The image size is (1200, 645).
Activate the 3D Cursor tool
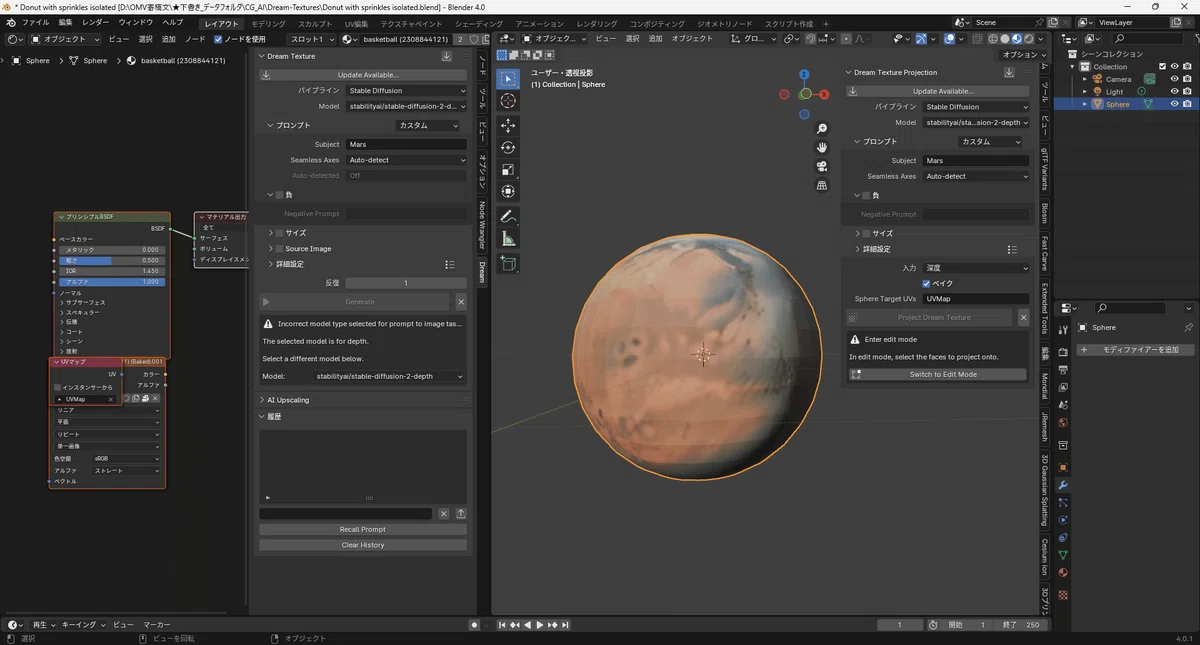pos(508,101)
